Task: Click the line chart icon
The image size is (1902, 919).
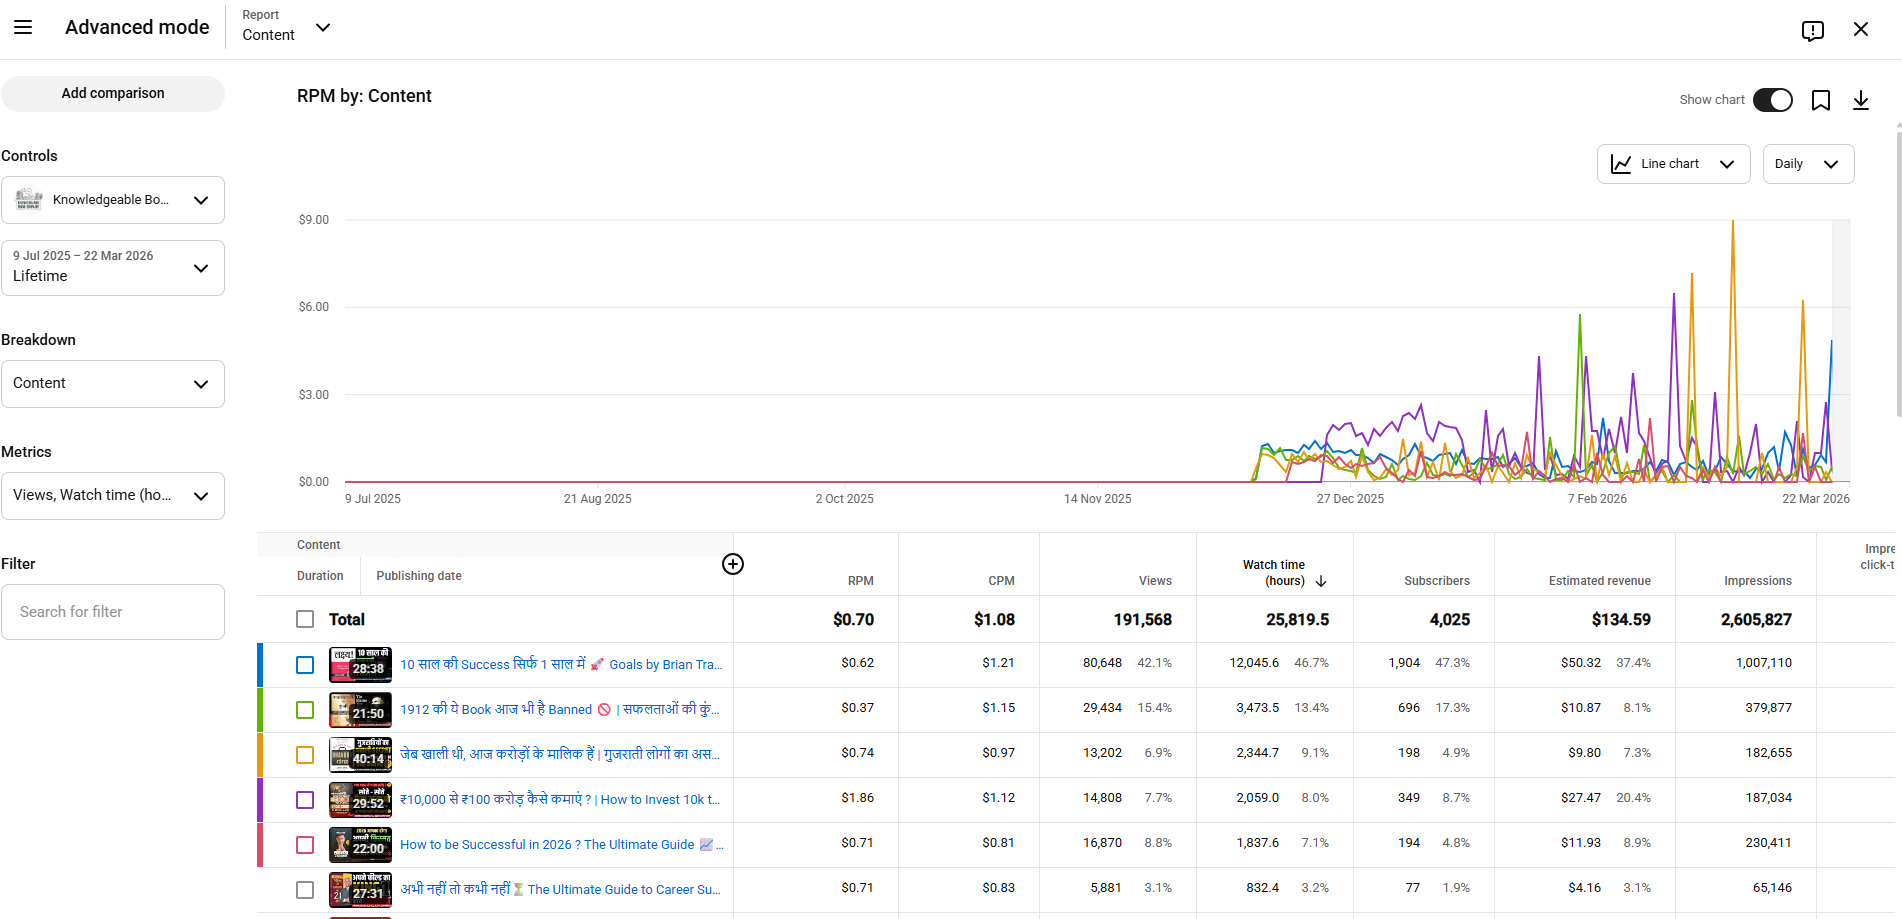Action: point(1621,164)
